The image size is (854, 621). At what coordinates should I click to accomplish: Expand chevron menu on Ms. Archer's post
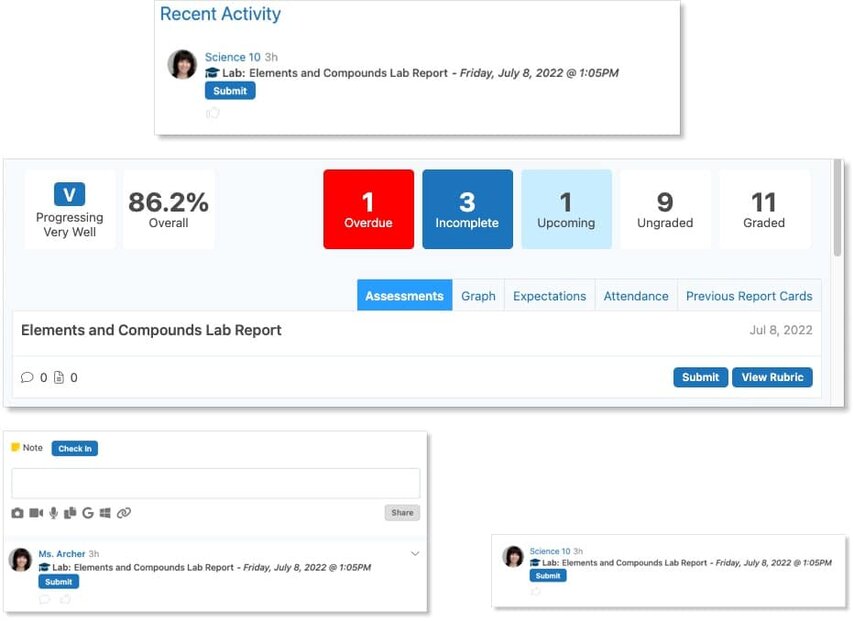click(415, 554)
